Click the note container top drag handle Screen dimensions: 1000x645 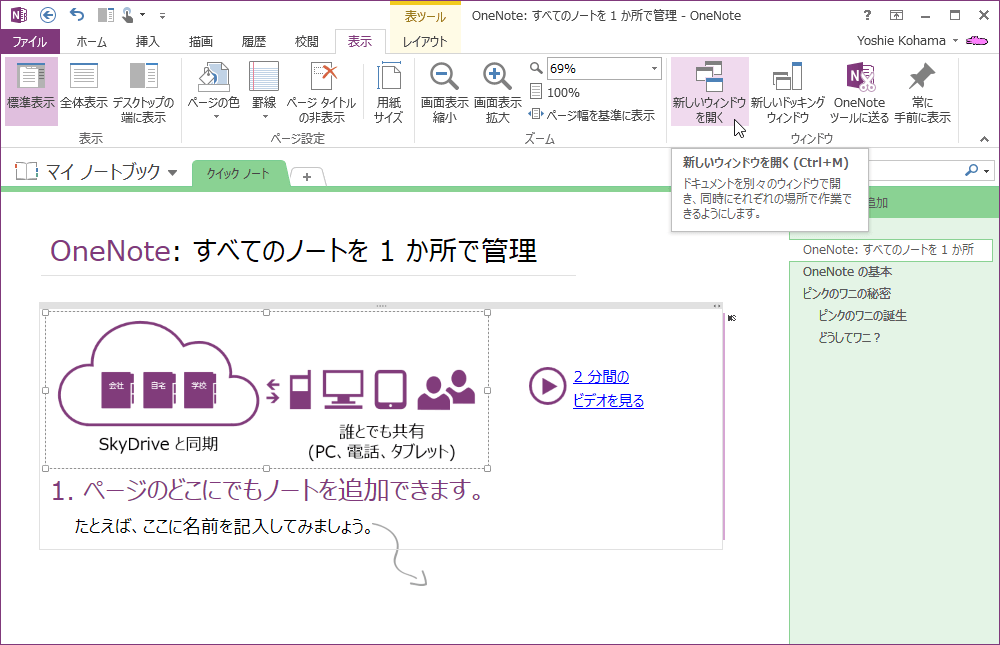point(381,306)
